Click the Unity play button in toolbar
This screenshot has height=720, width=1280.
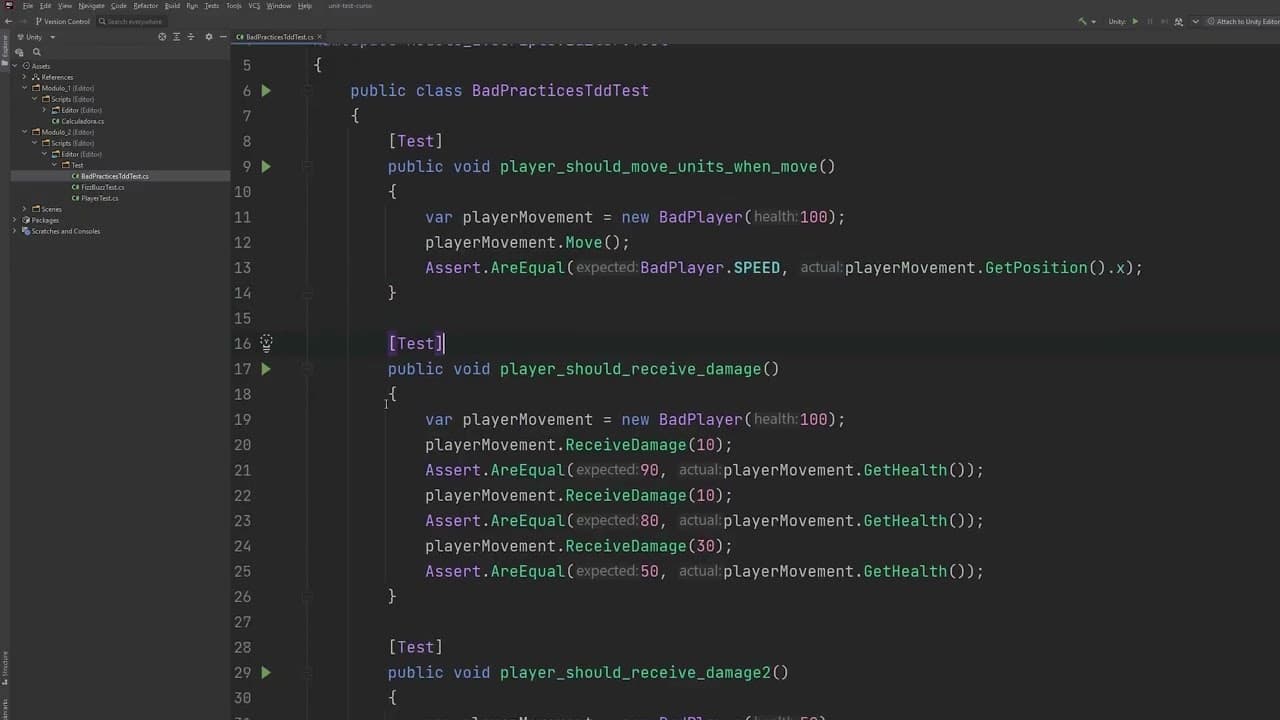coord(1135,21)
